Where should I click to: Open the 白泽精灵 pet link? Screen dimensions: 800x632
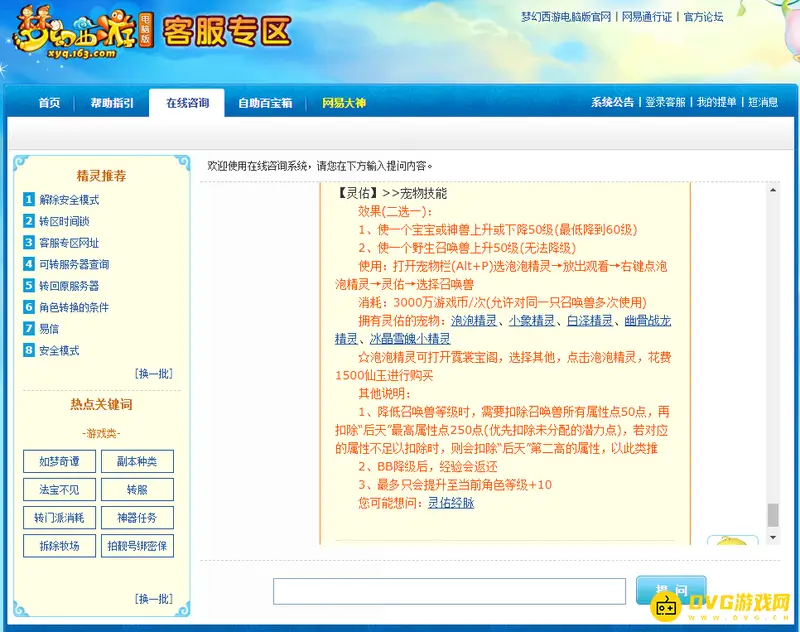(x=590, y=321)
